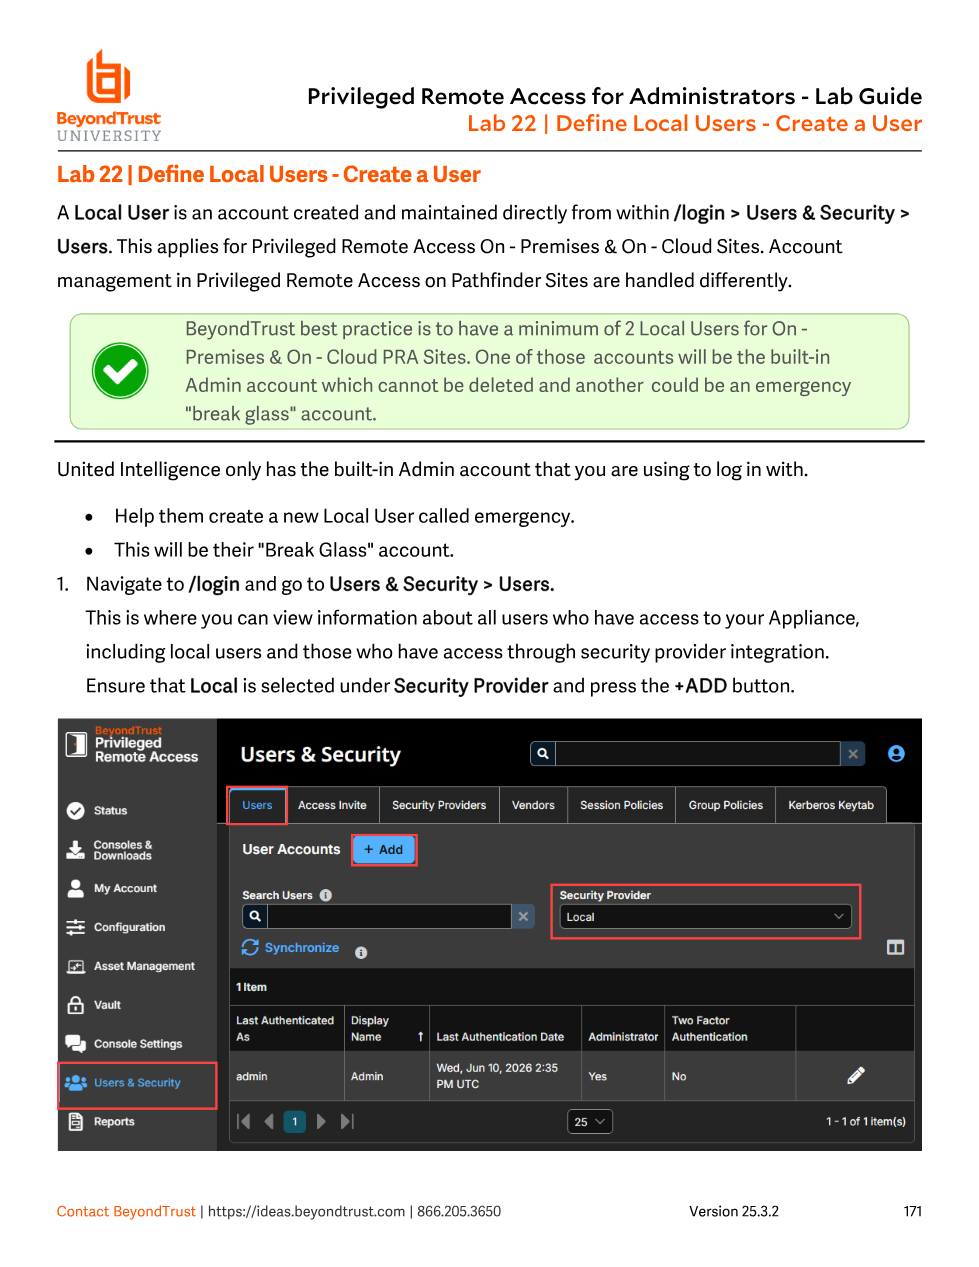Clear the top search with the X
Screen dimensions: 979x1267
point(853,754)
